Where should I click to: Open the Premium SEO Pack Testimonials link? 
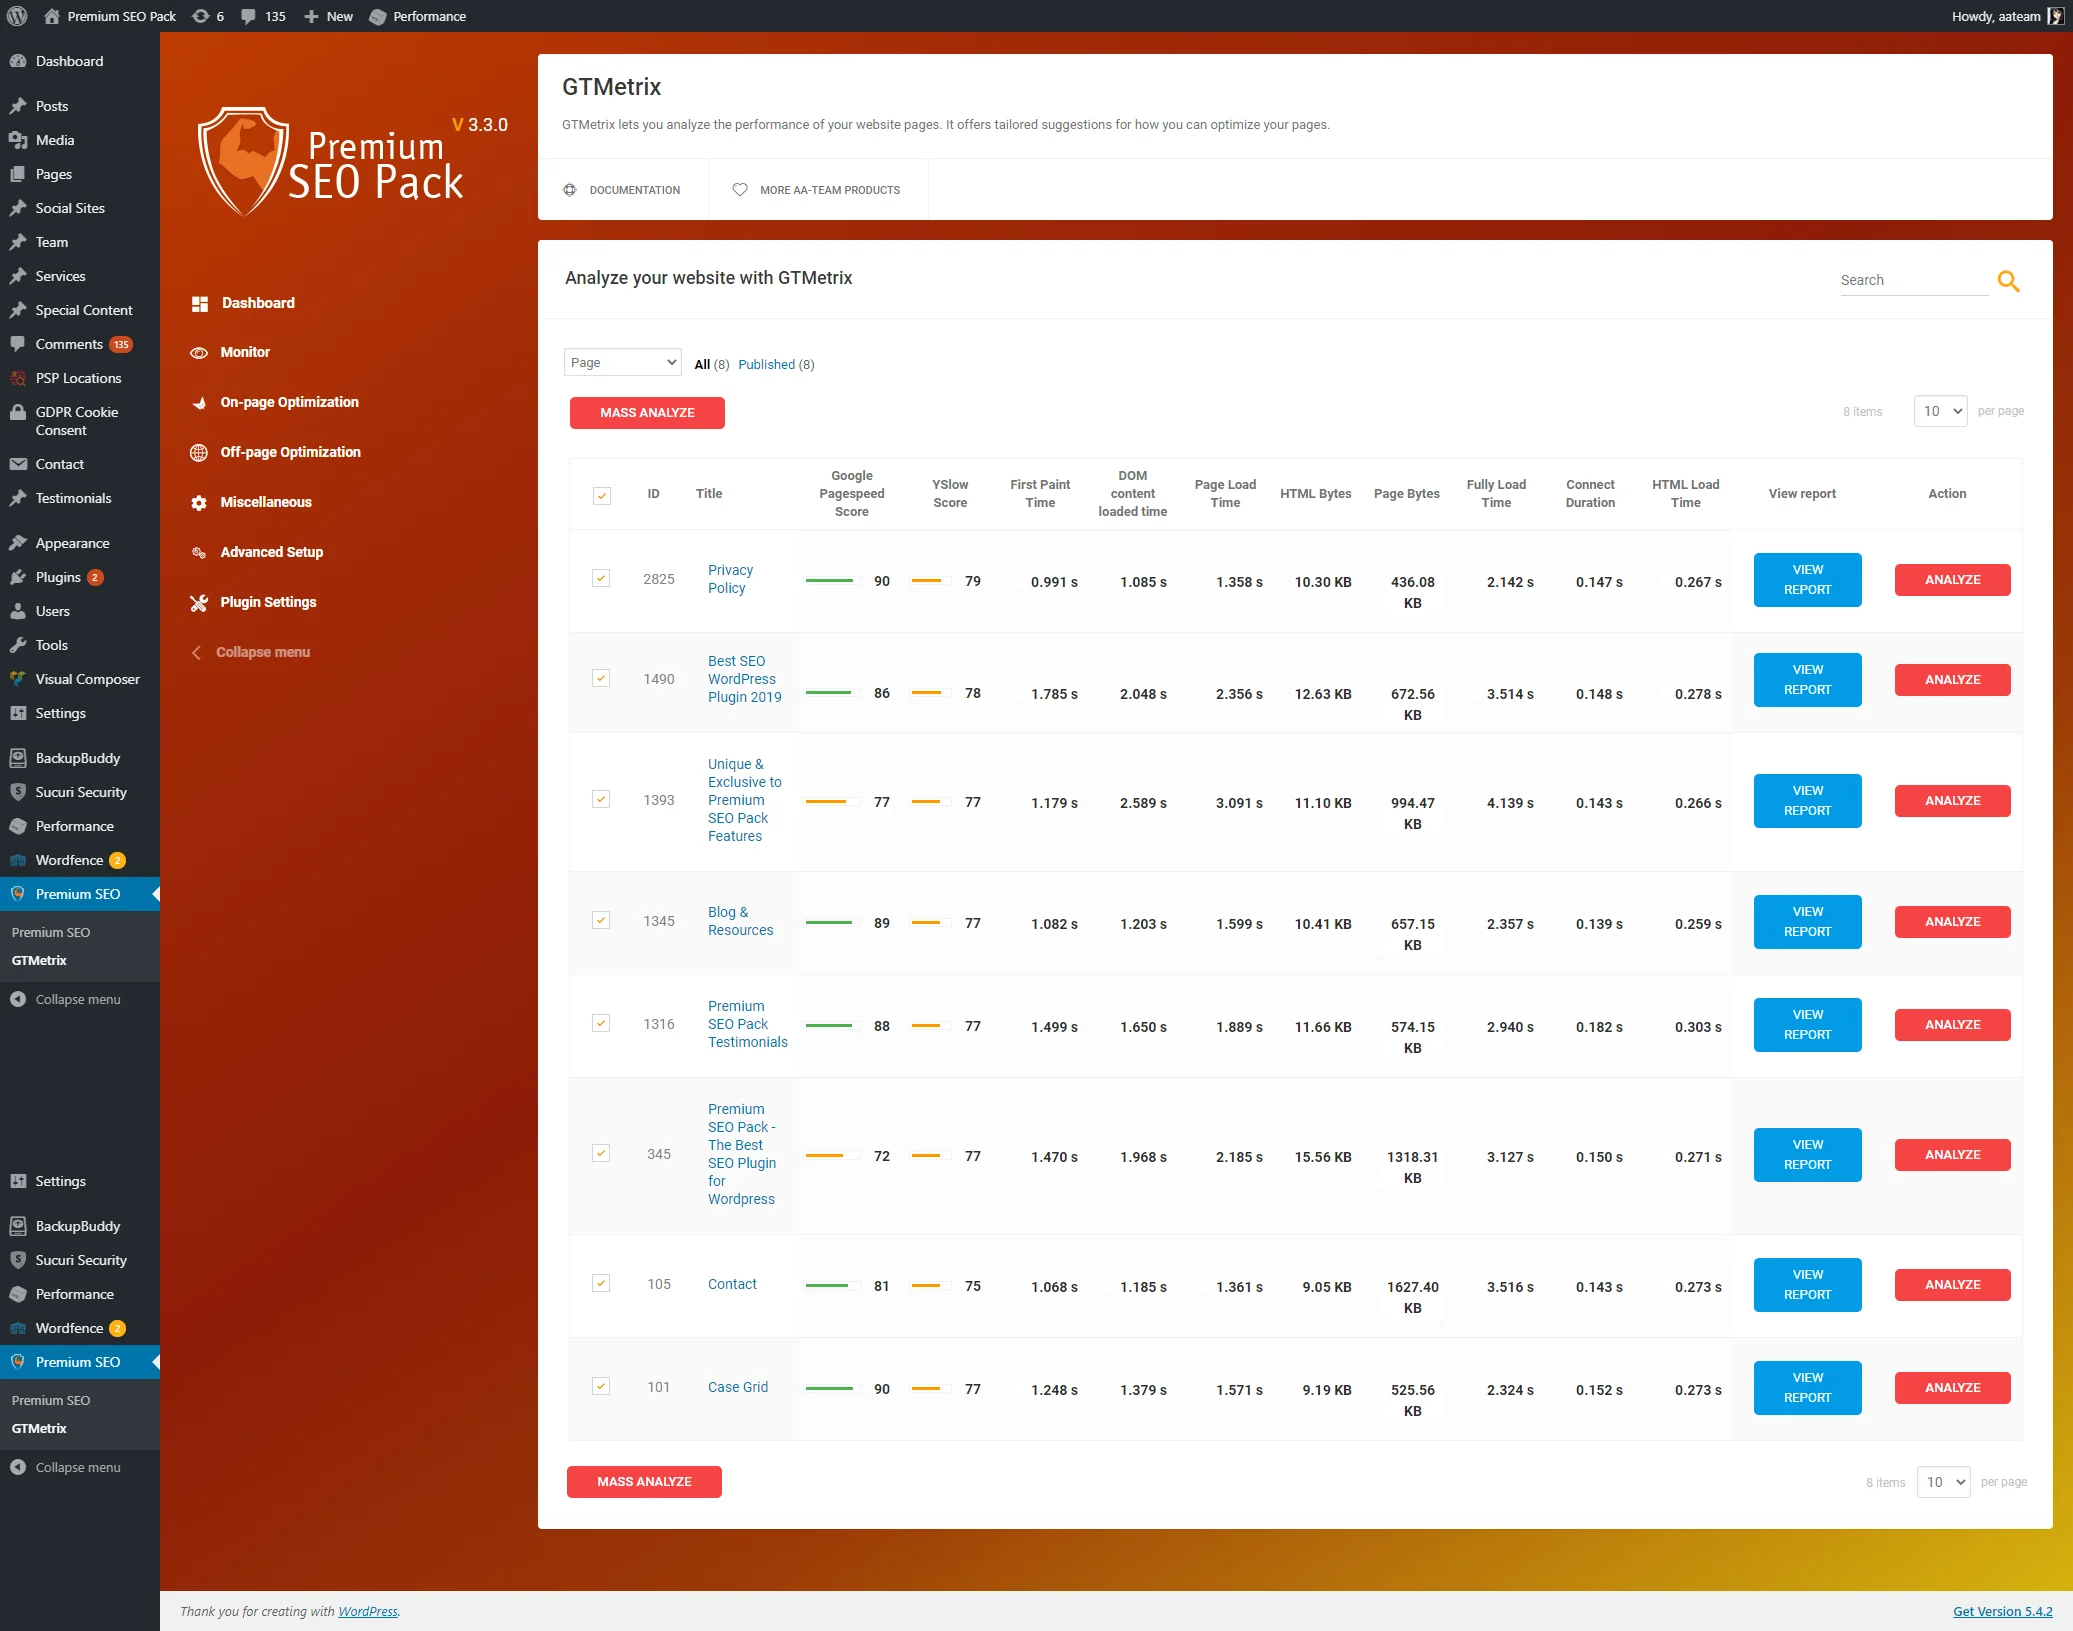tap(748, 1024)
